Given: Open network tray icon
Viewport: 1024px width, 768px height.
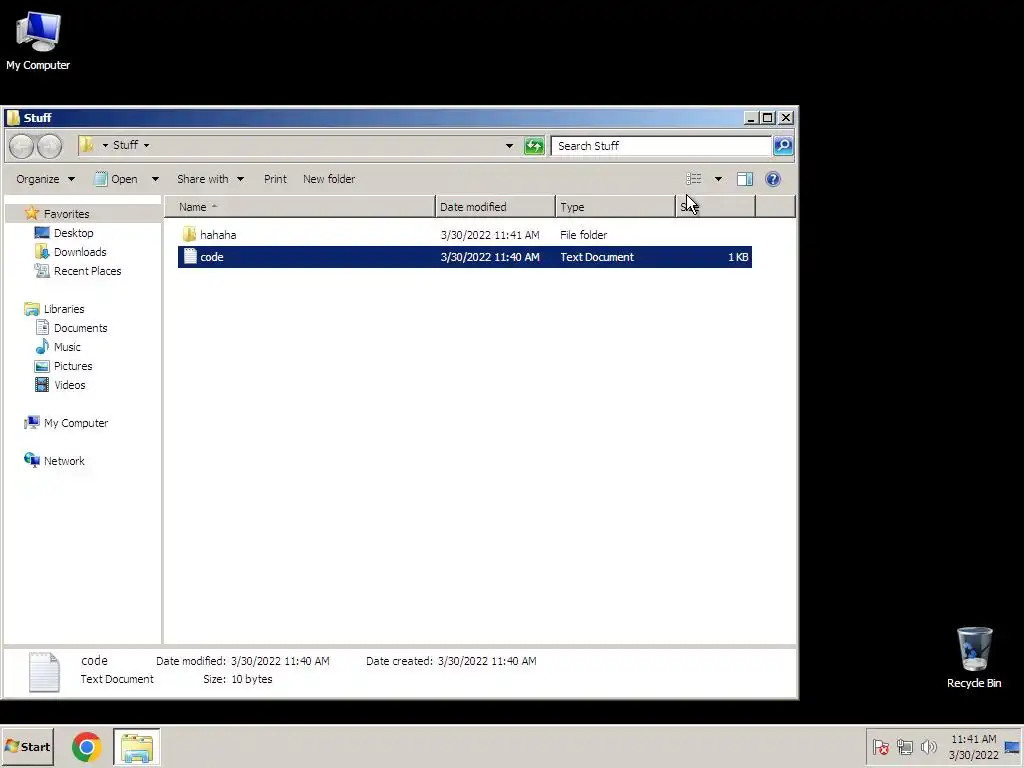Looking at the screenshot, I should [x=904, y=746].
